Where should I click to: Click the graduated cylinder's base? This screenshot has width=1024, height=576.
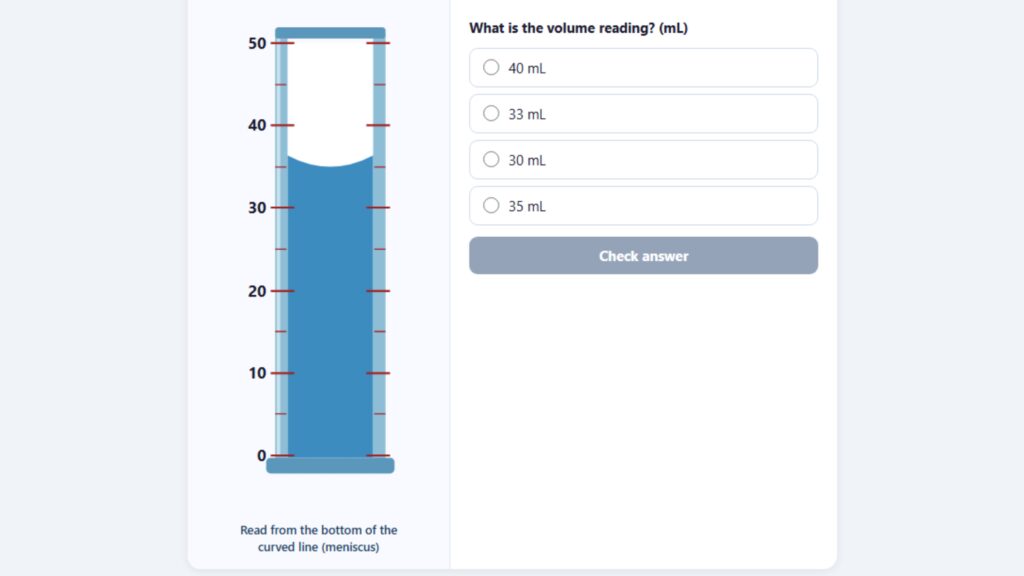pos(330,465)
